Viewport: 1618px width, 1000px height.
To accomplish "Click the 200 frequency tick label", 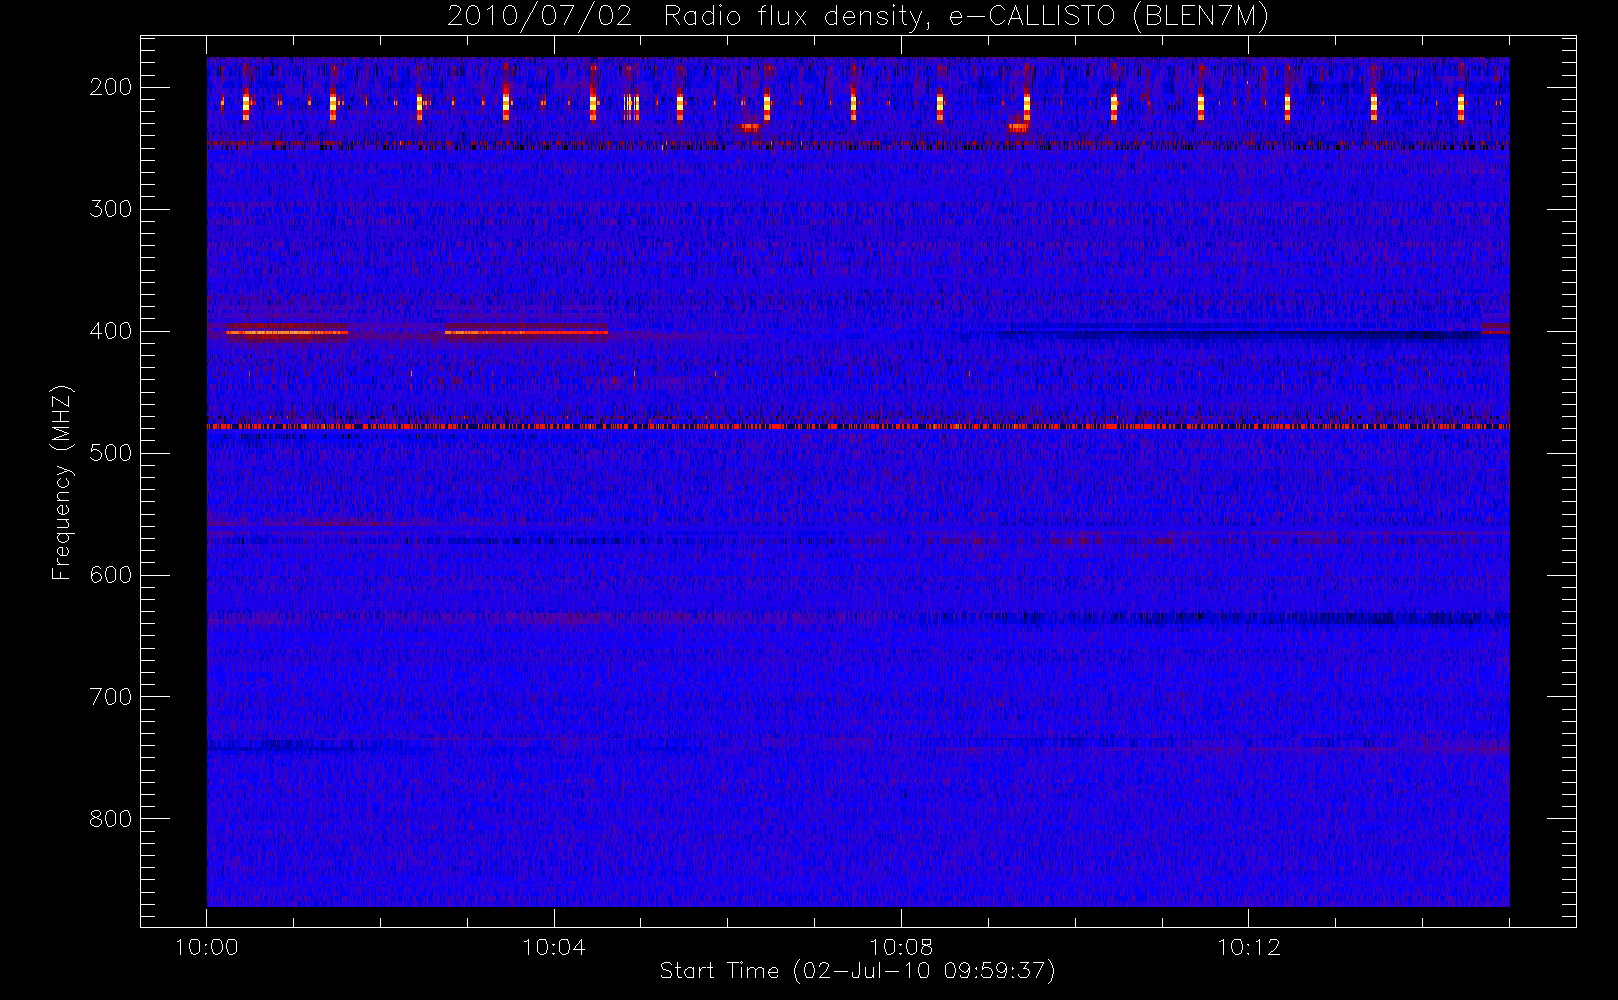I will tap(111, 87).
